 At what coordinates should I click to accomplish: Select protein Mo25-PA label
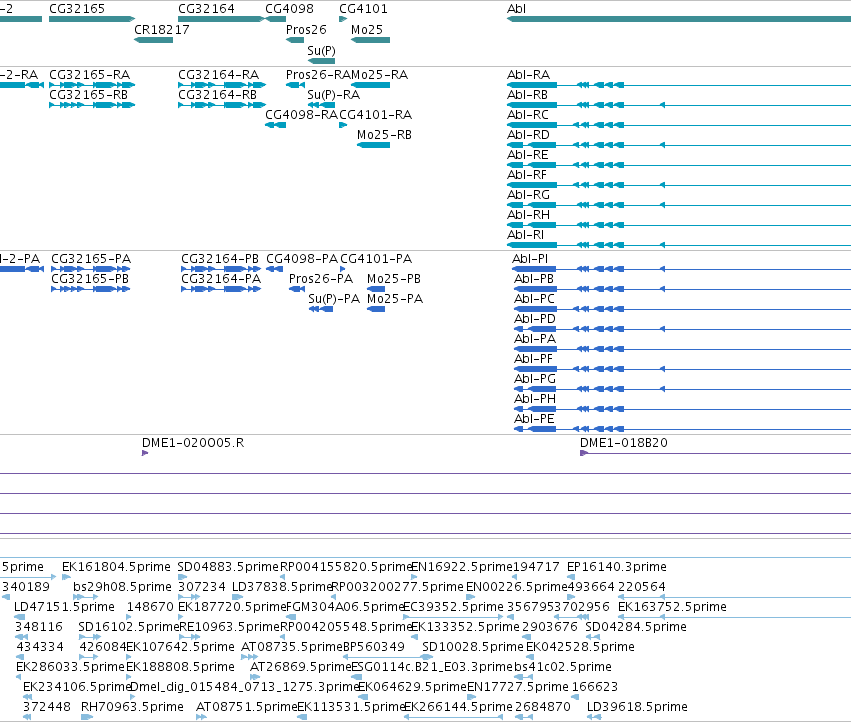click(395, 299)
